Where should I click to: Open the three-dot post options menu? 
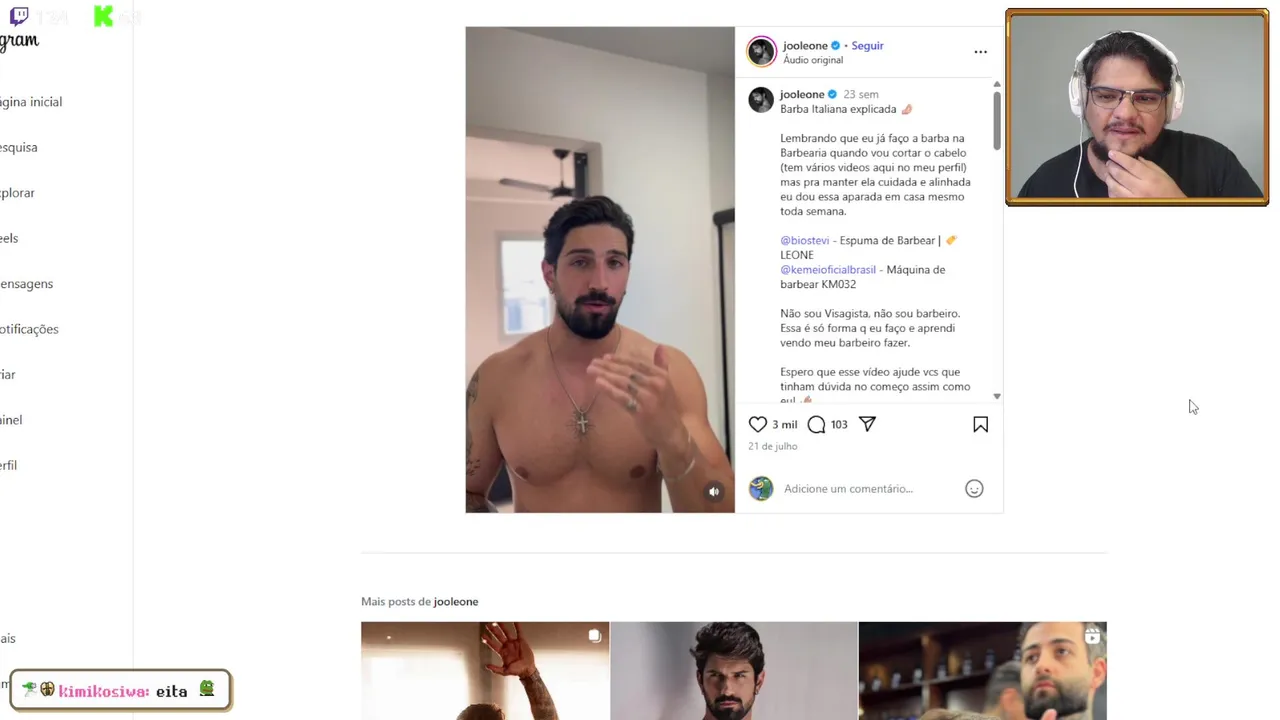point(980,52)
